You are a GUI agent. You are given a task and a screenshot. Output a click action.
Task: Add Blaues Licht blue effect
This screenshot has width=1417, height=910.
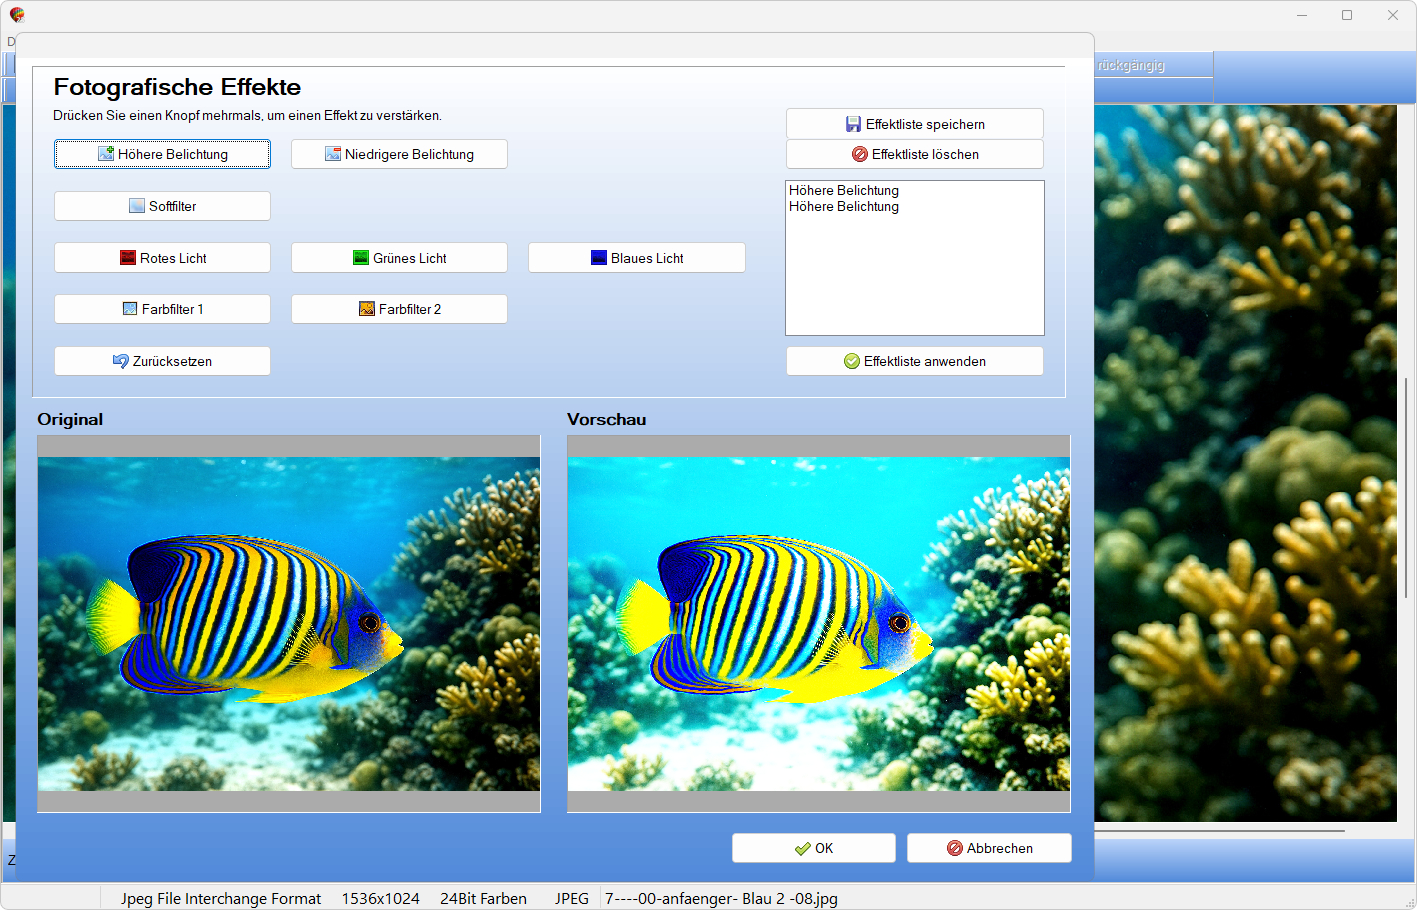click(636, 258)
